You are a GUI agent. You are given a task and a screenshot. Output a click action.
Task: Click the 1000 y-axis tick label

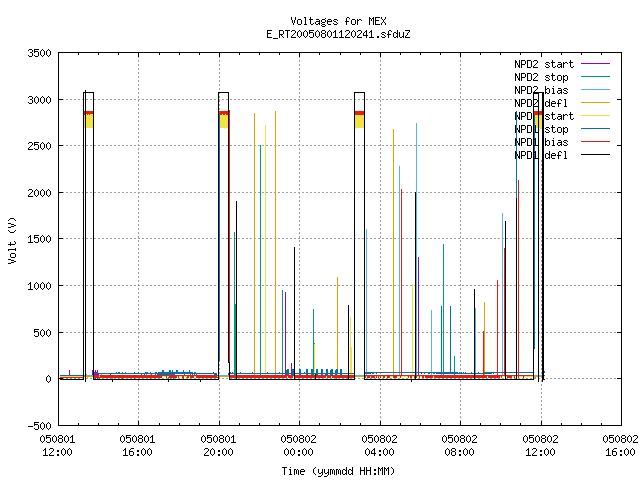[40, 286]
